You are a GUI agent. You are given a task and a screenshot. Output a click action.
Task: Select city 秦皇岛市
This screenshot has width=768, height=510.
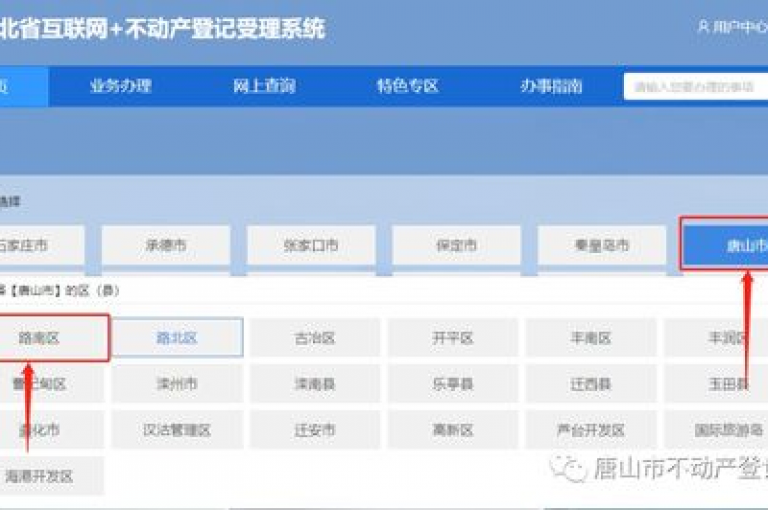pos(602,245)
